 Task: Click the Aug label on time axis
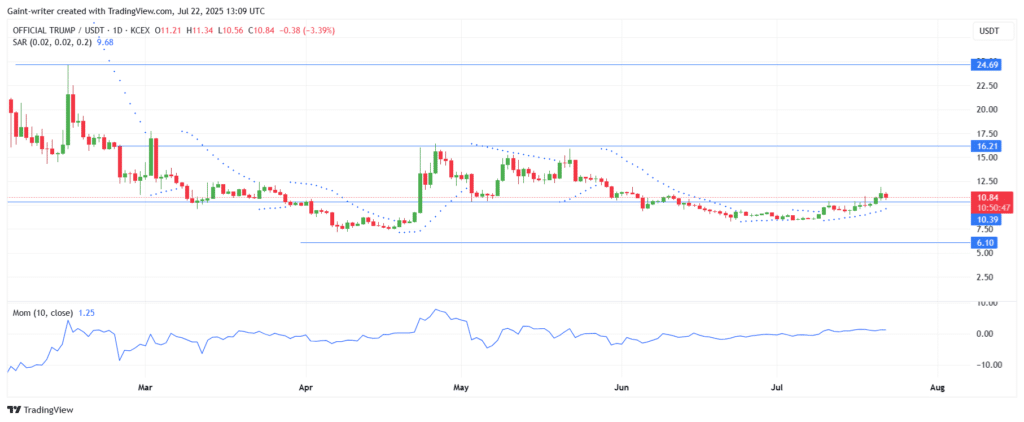pos(937,388)
